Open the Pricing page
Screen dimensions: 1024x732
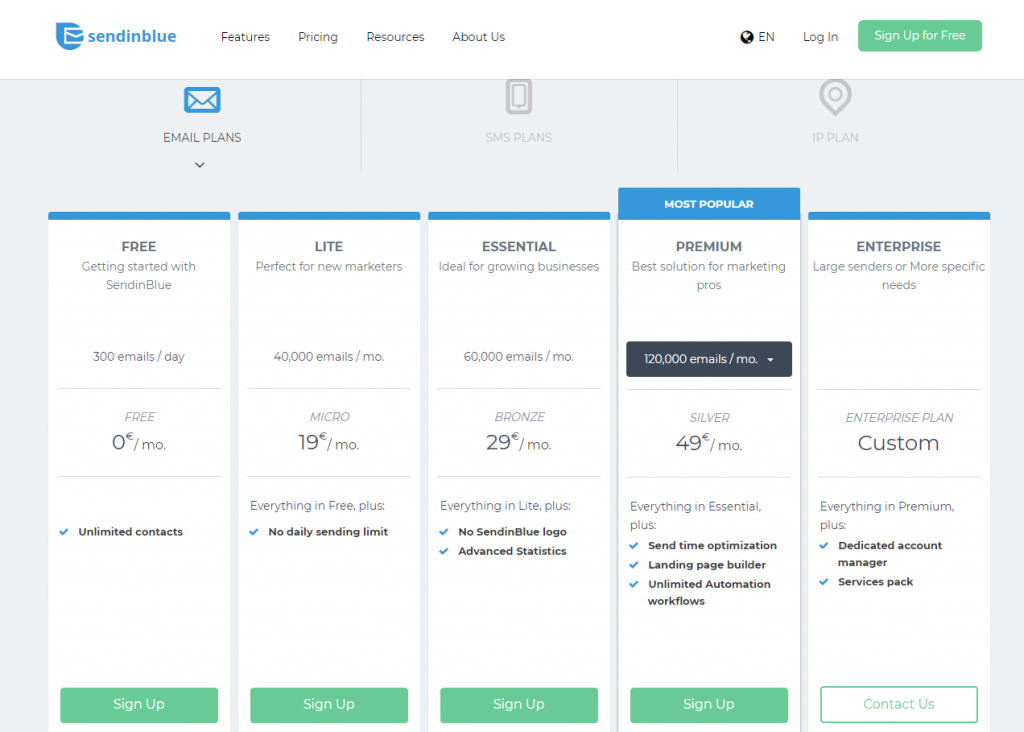coord(317,37)
